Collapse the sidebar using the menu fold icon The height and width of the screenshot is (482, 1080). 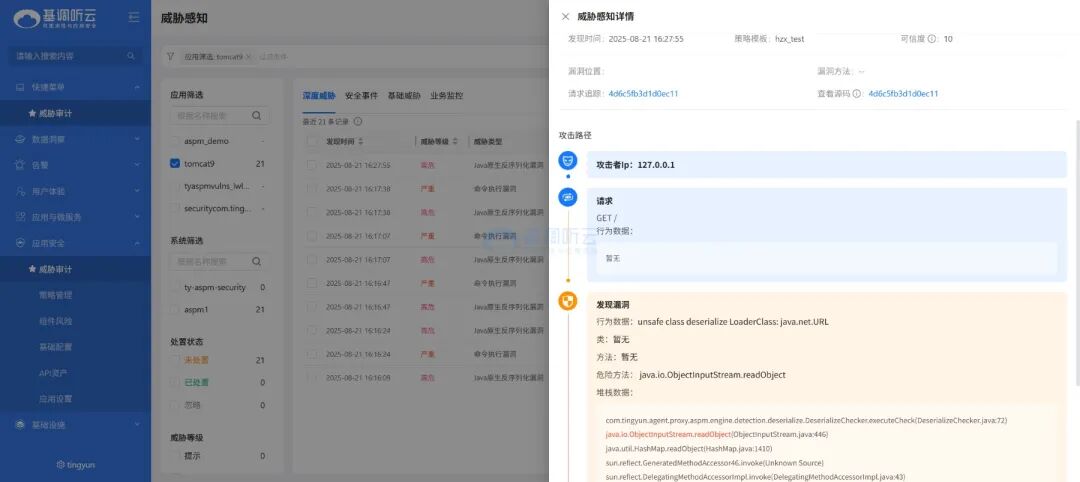click(x=134, y=17)
